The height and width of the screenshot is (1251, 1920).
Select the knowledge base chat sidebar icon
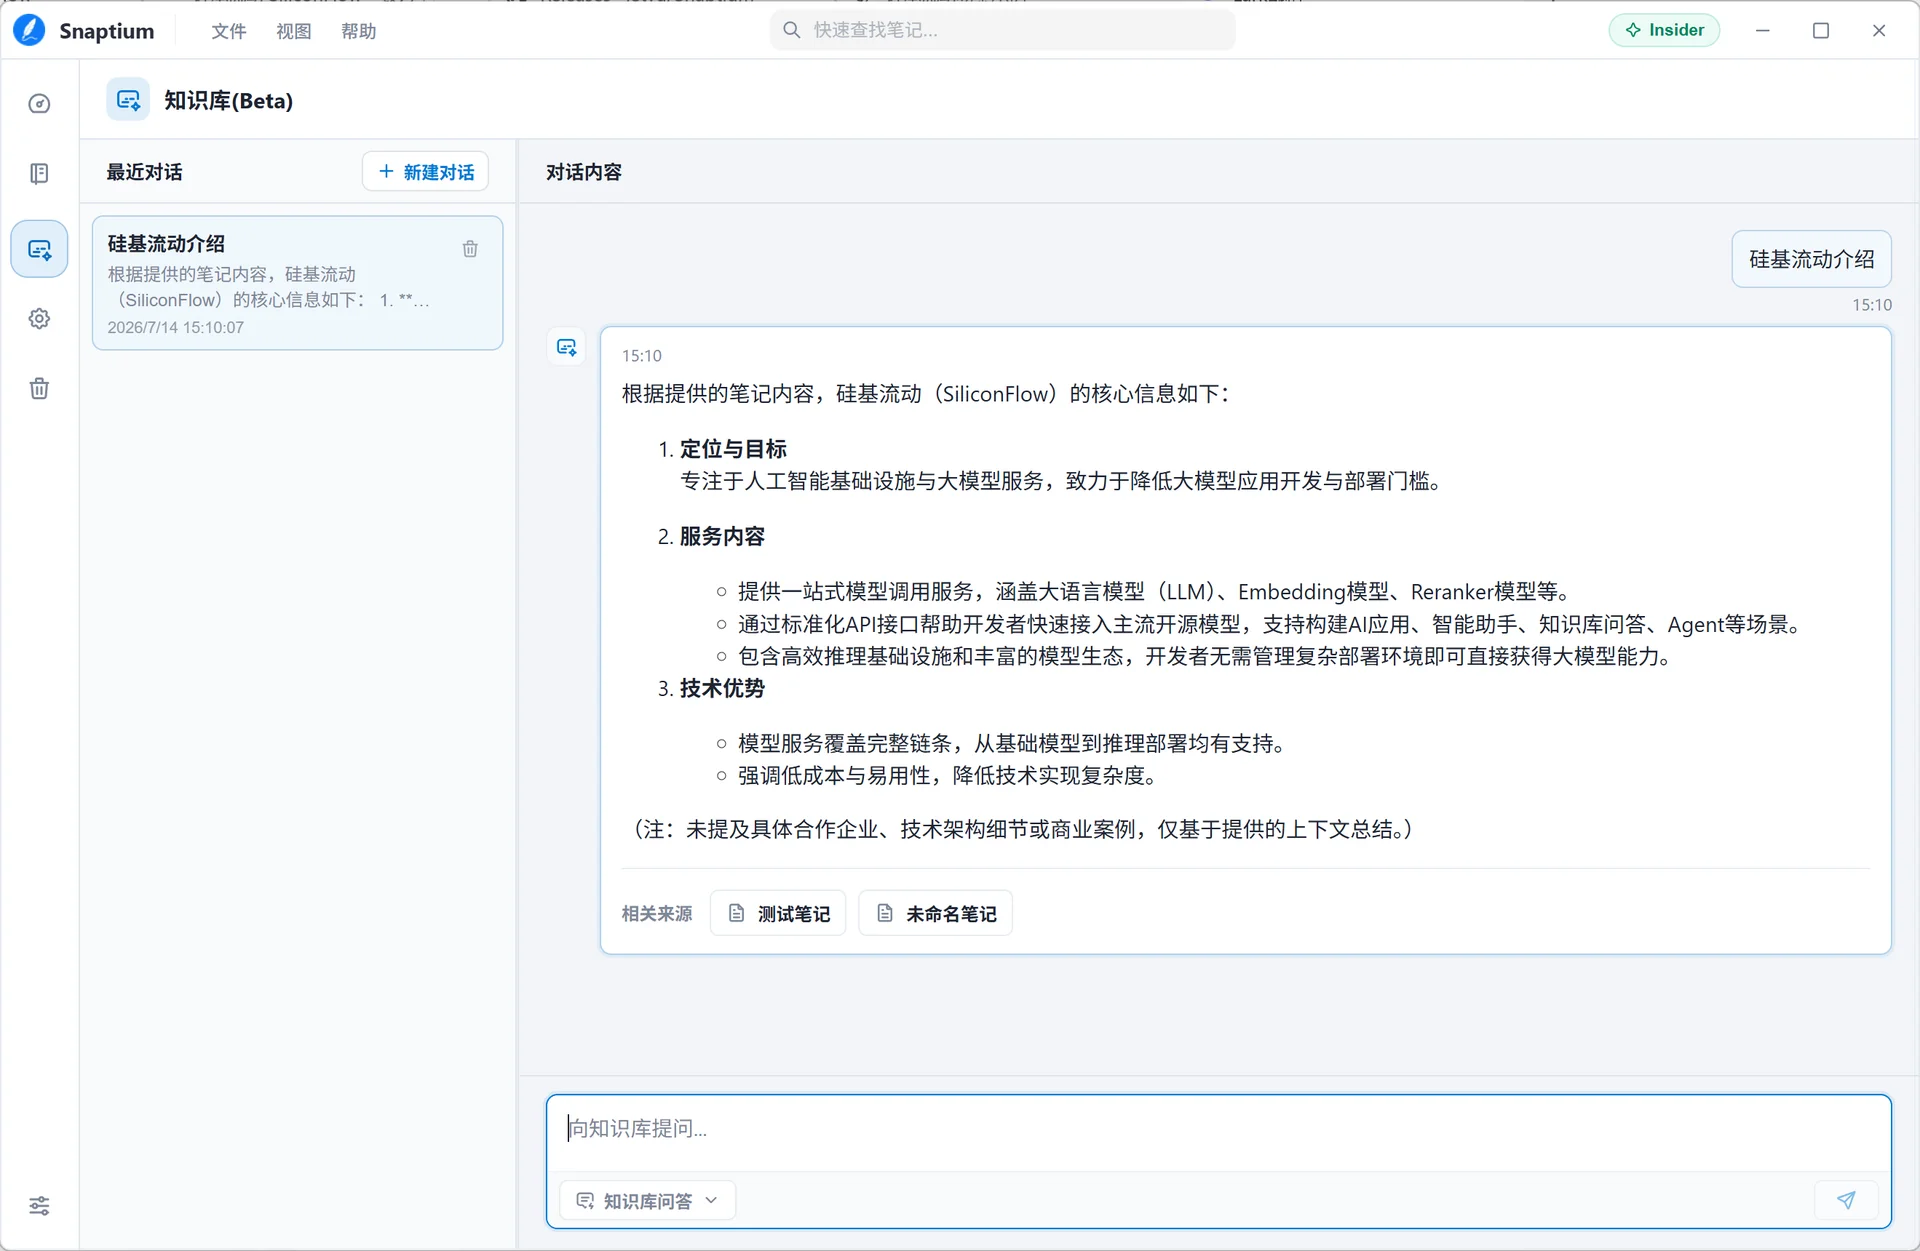[x=39, y=249]
